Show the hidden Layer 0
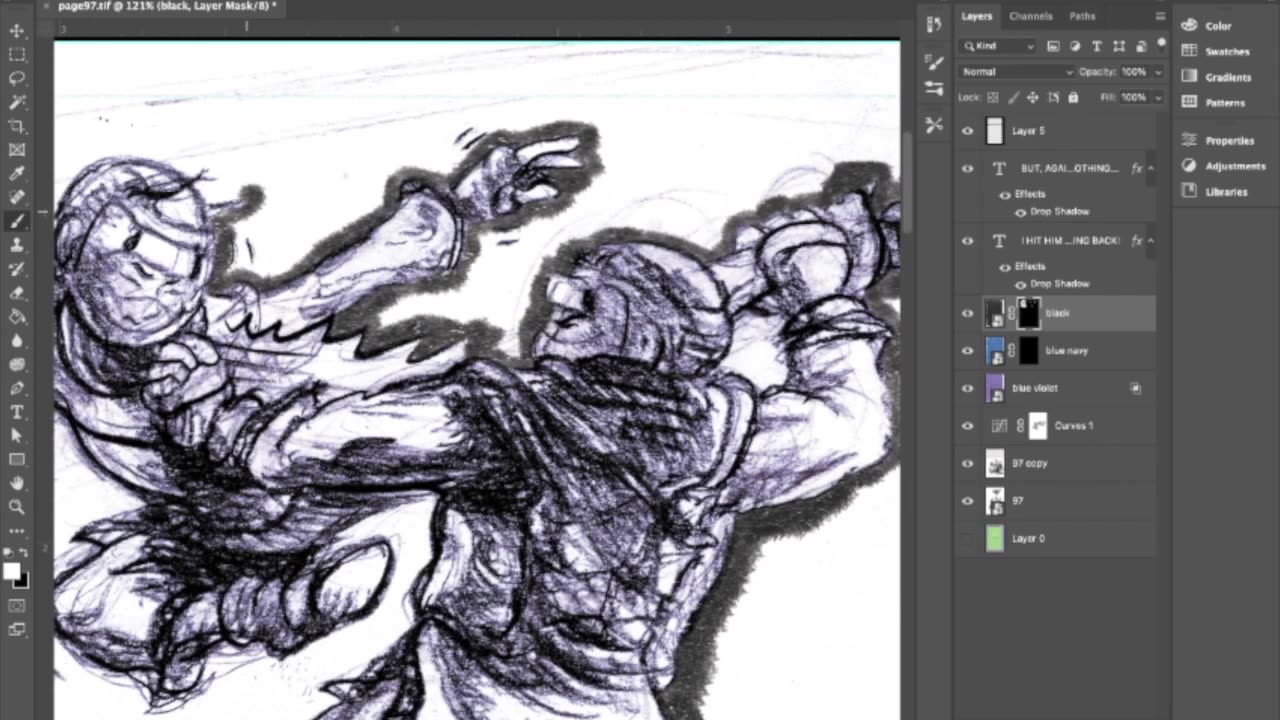 click(x=967, y=538)
